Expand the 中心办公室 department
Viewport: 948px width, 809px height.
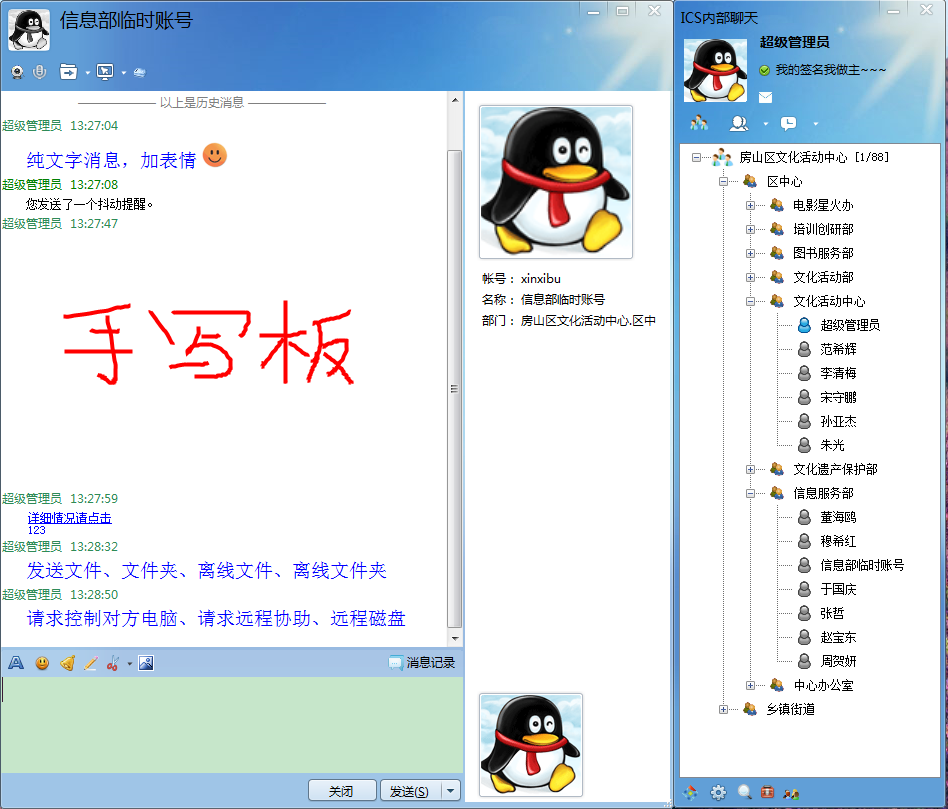pyautogui.click(x=750, y=685)
